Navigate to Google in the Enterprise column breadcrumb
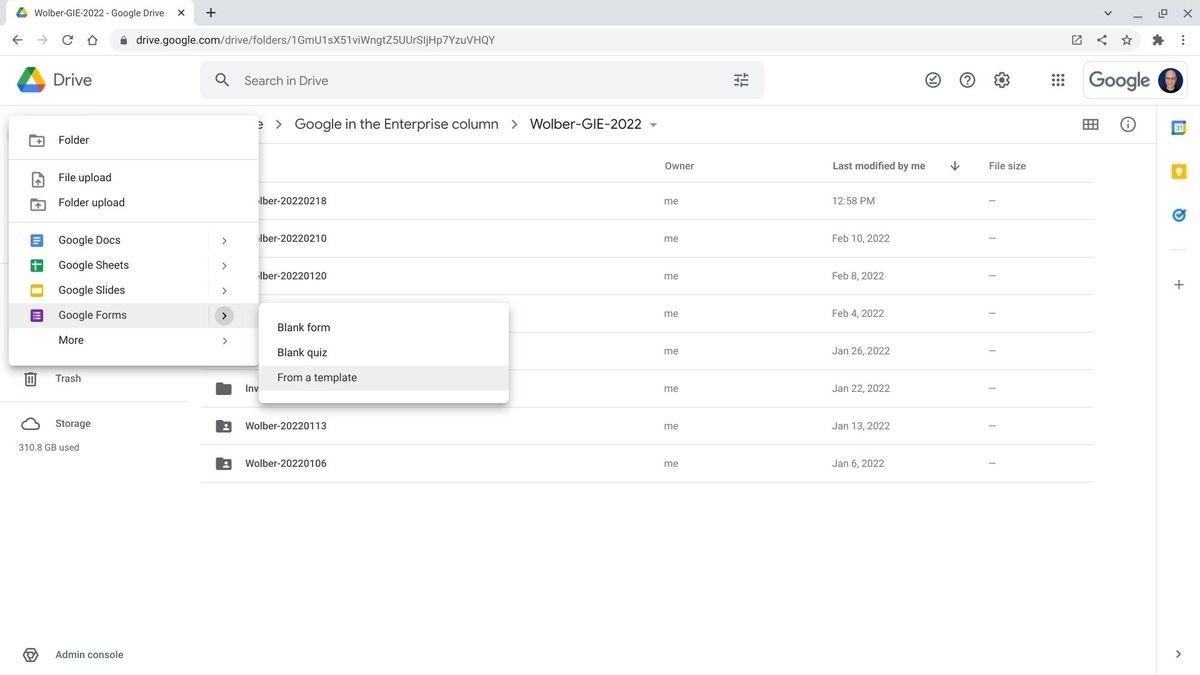Viewport: 1200px width, 675px height. click(395, 124)
